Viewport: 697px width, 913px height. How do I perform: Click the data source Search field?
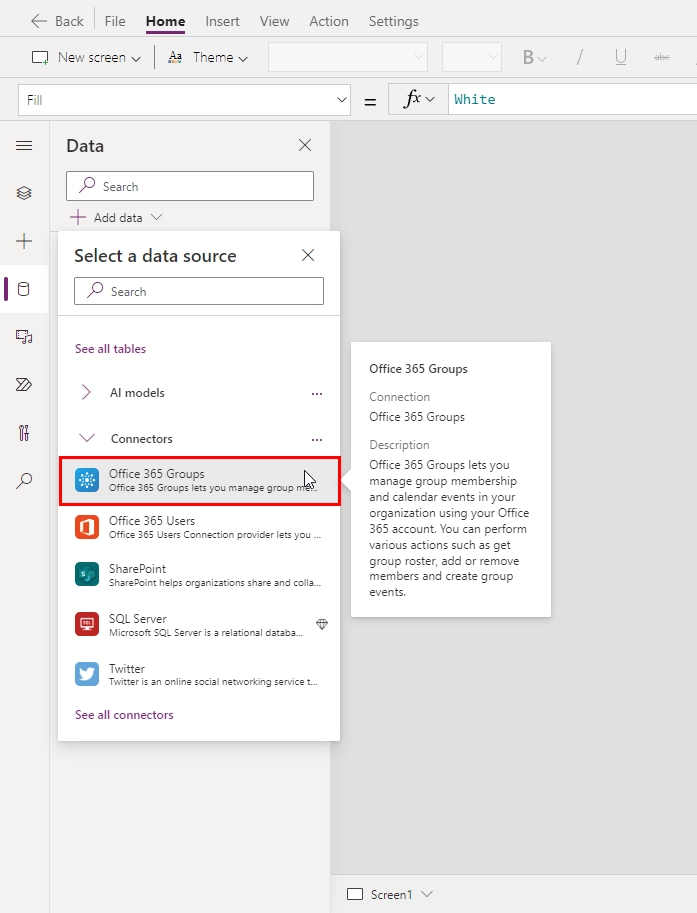pos(199,291)
